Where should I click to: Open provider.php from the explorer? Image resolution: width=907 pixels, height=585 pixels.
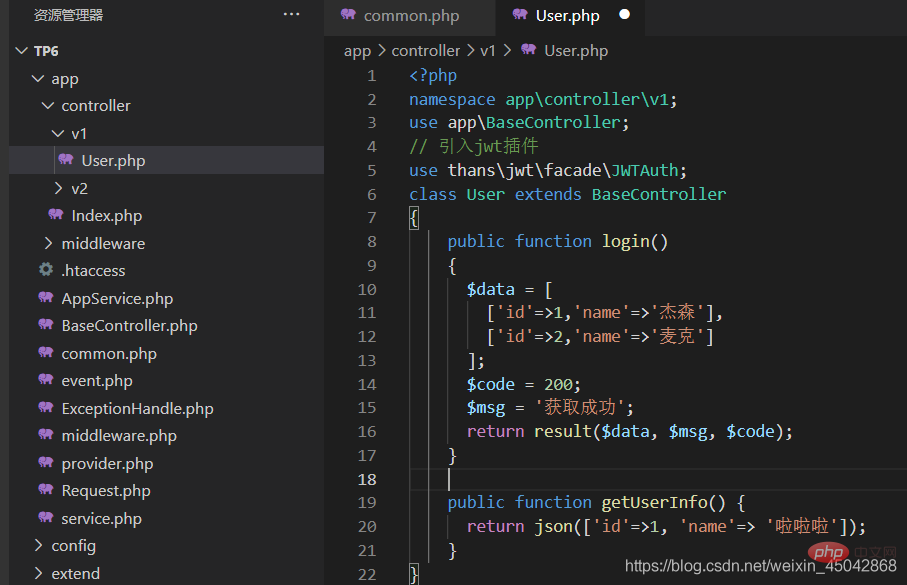click(x=108, y=463)
